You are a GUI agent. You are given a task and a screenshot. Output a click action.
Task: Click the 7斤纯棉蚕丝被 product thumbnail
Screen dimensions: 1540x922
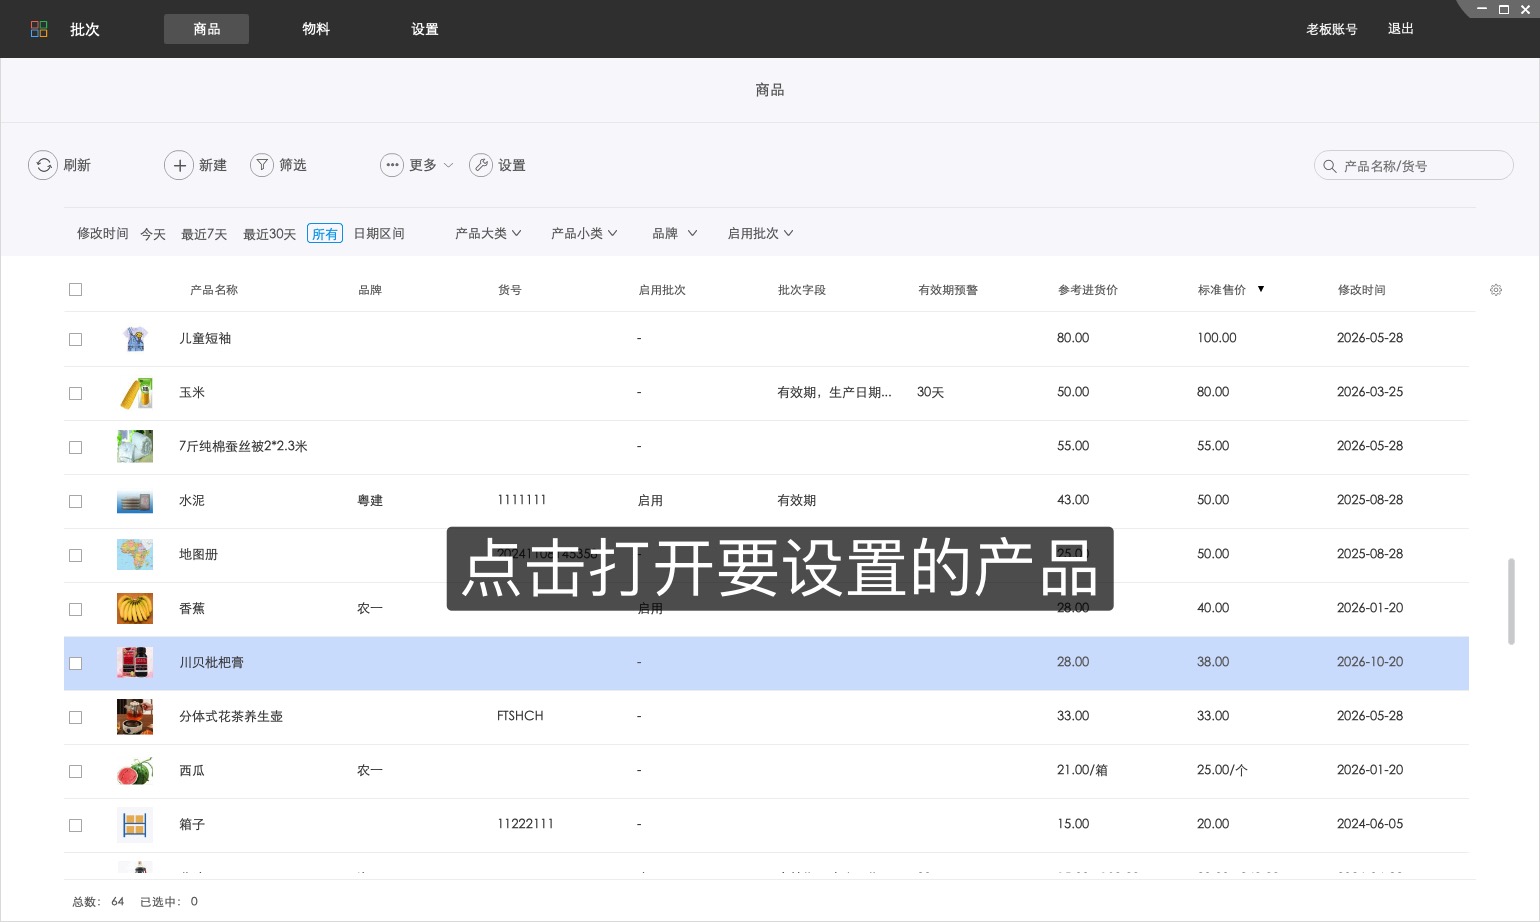(135, 446)
